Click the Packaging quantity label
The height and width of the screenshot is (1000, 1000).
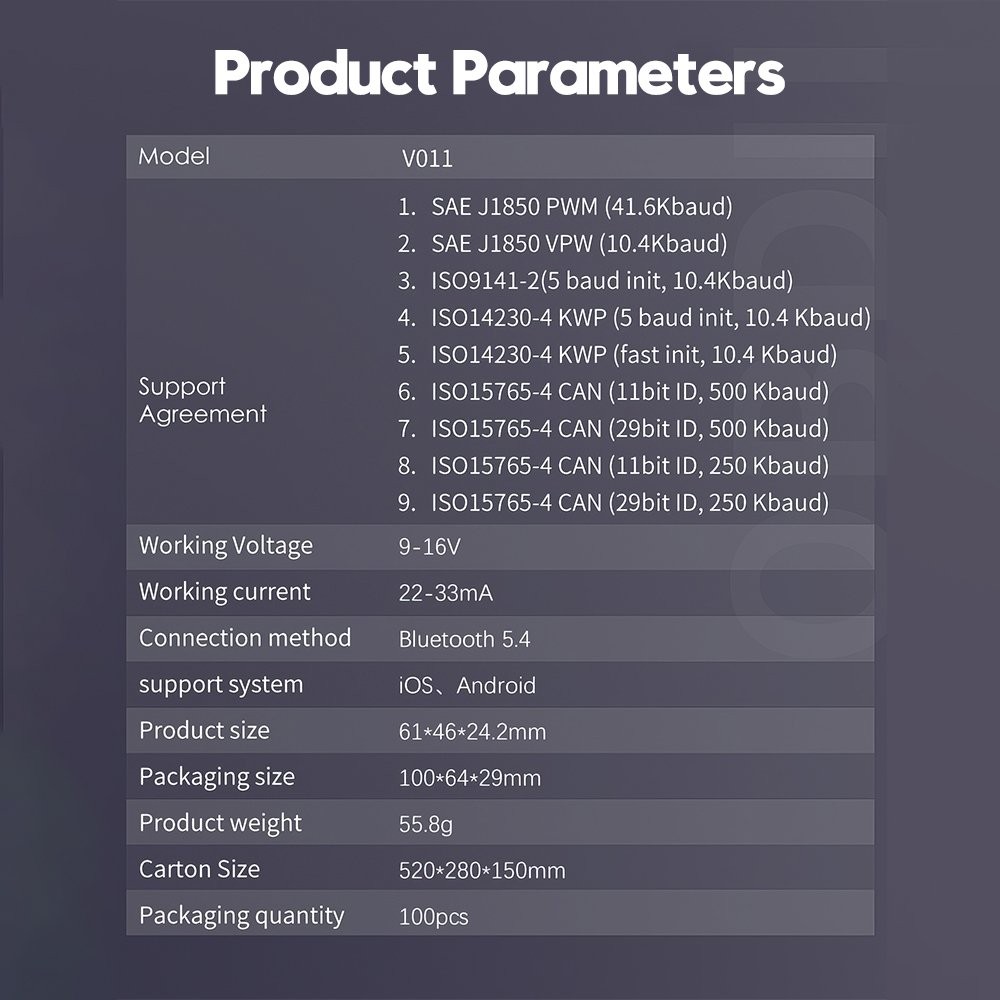(241, 916)
